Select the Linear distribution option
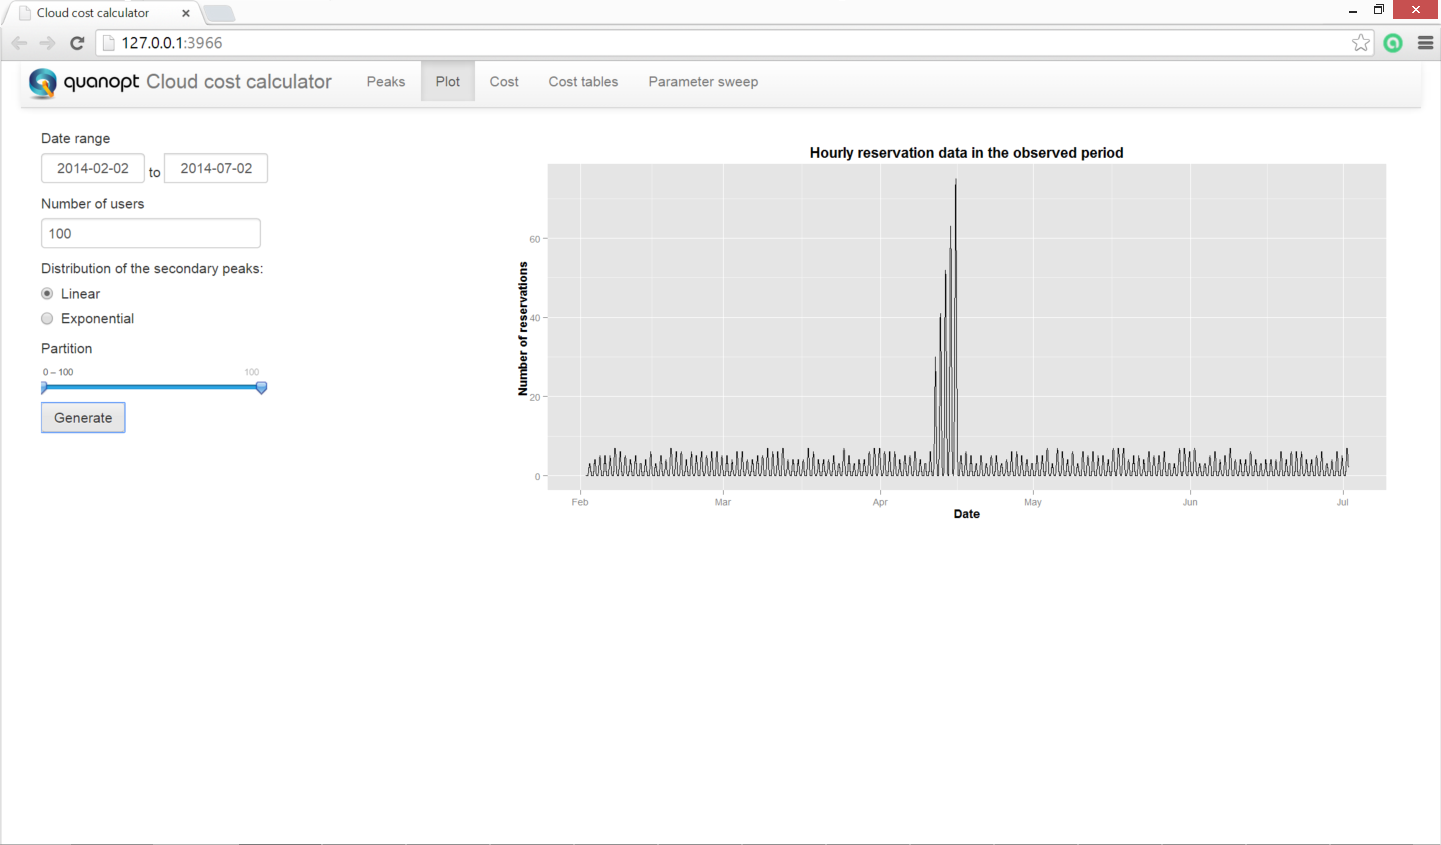1441x845 pixels. click(47, 294)
